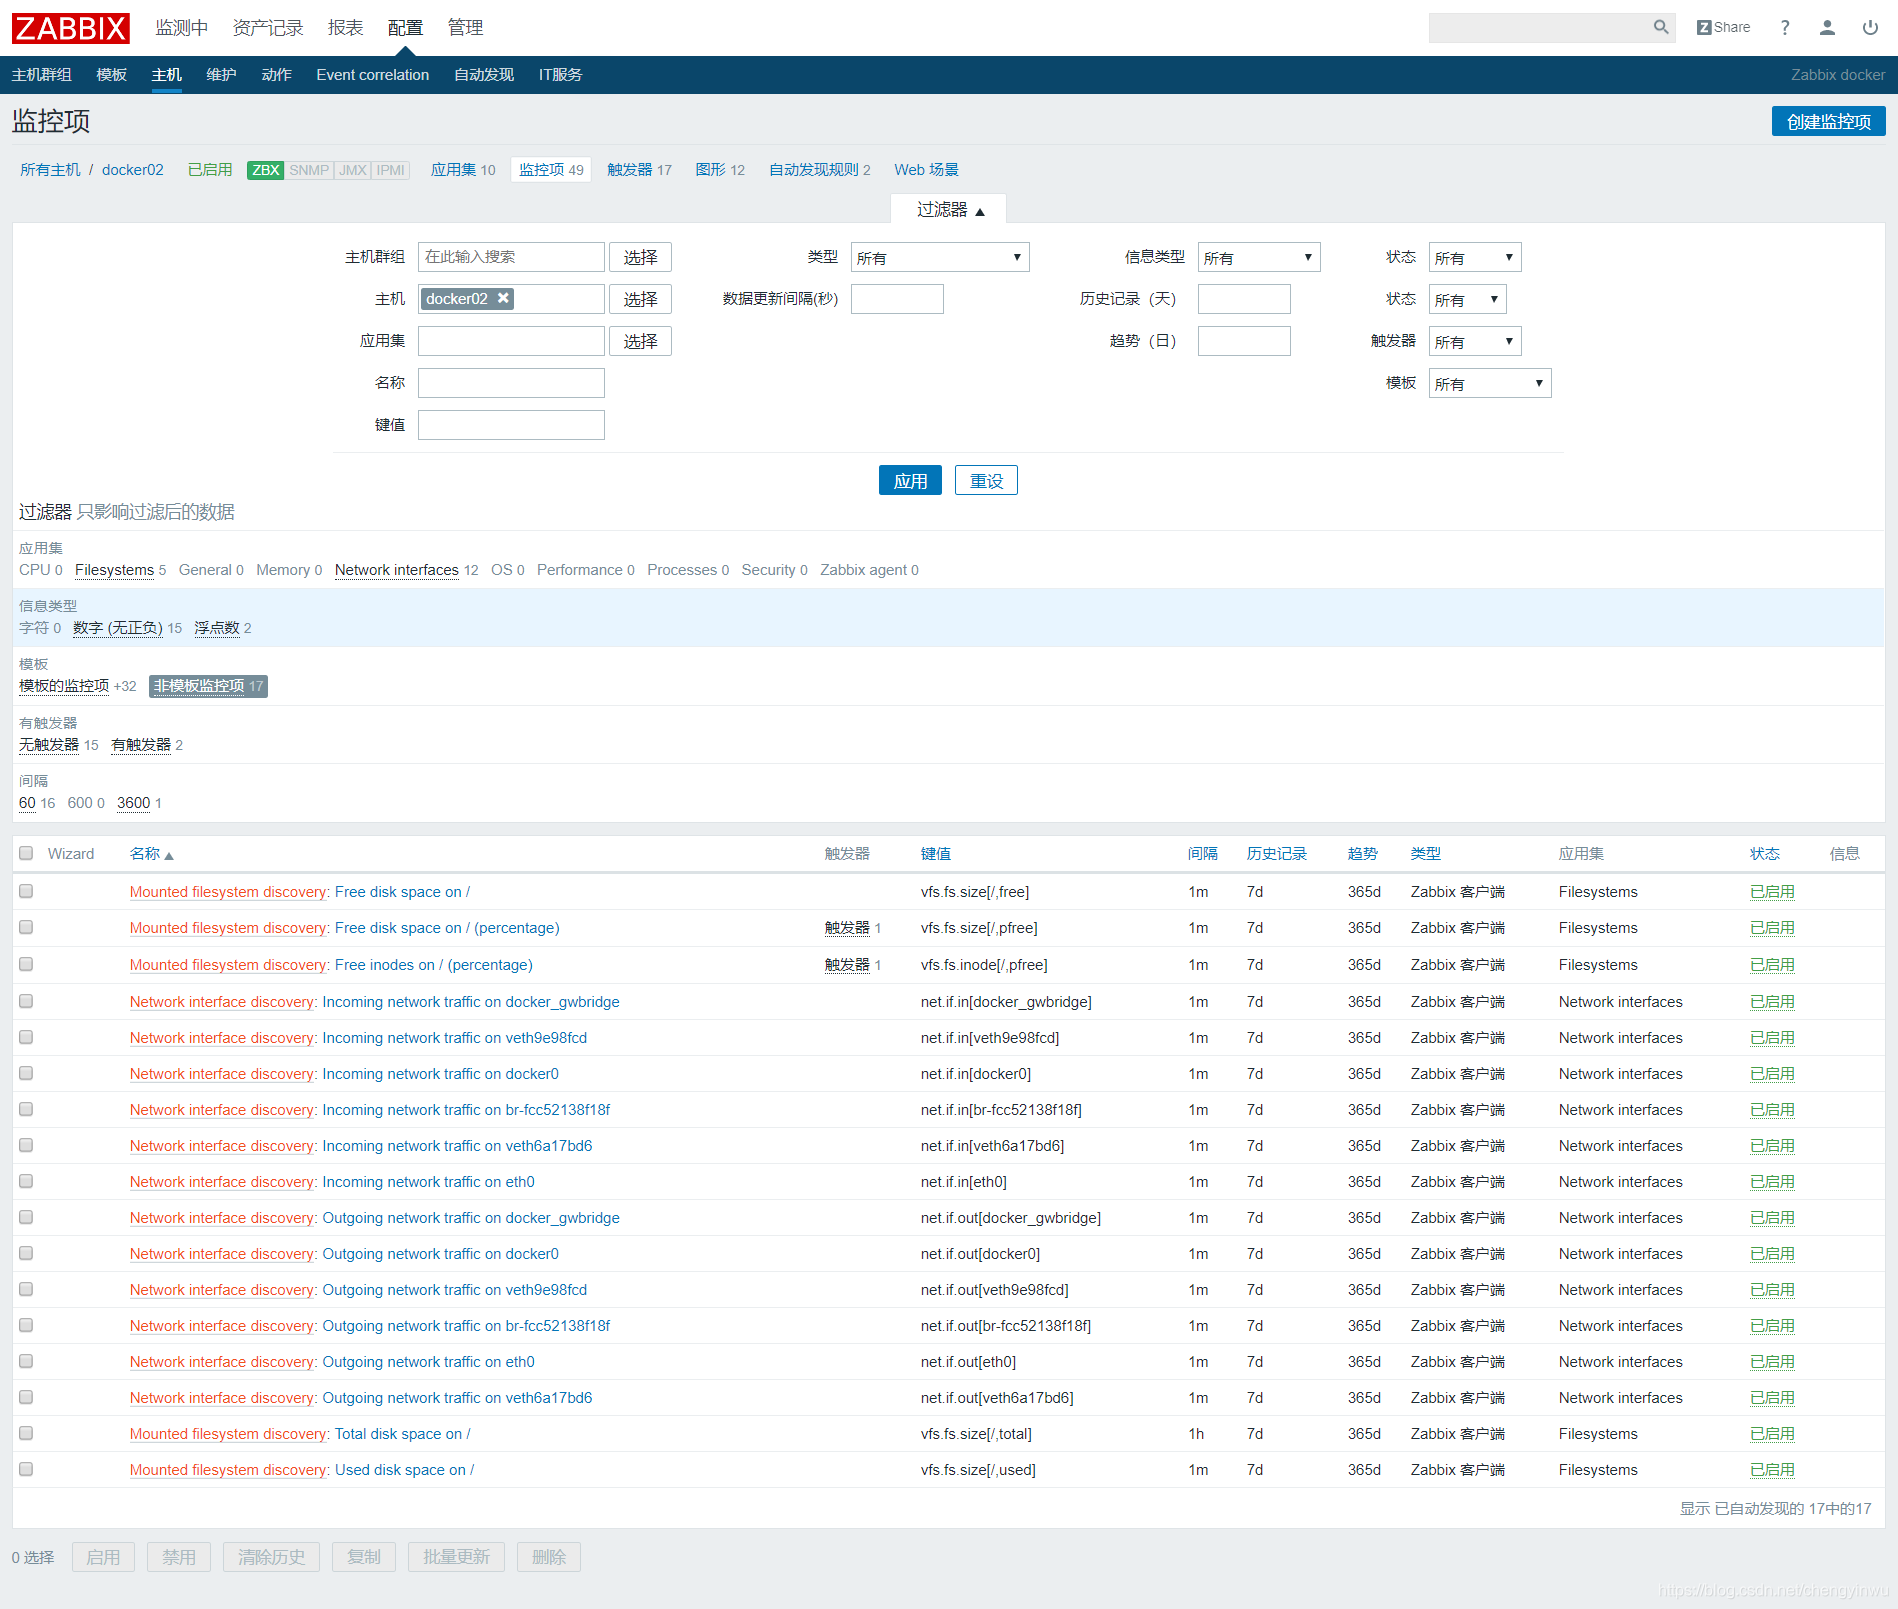Viewport: 1898px width, 1609px height.
Task: Remove docker02 host tag from filter
Action: [504, 298]
